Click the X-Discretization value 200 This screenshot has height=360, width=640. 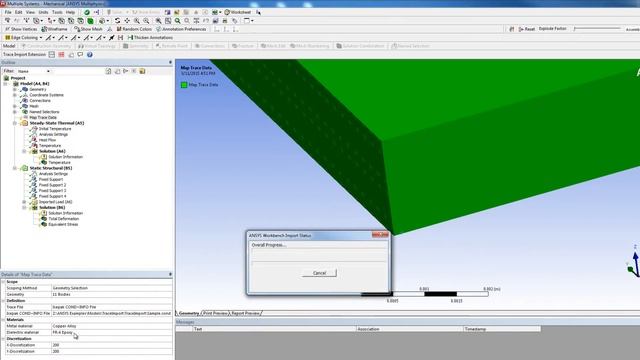(111, 345)
